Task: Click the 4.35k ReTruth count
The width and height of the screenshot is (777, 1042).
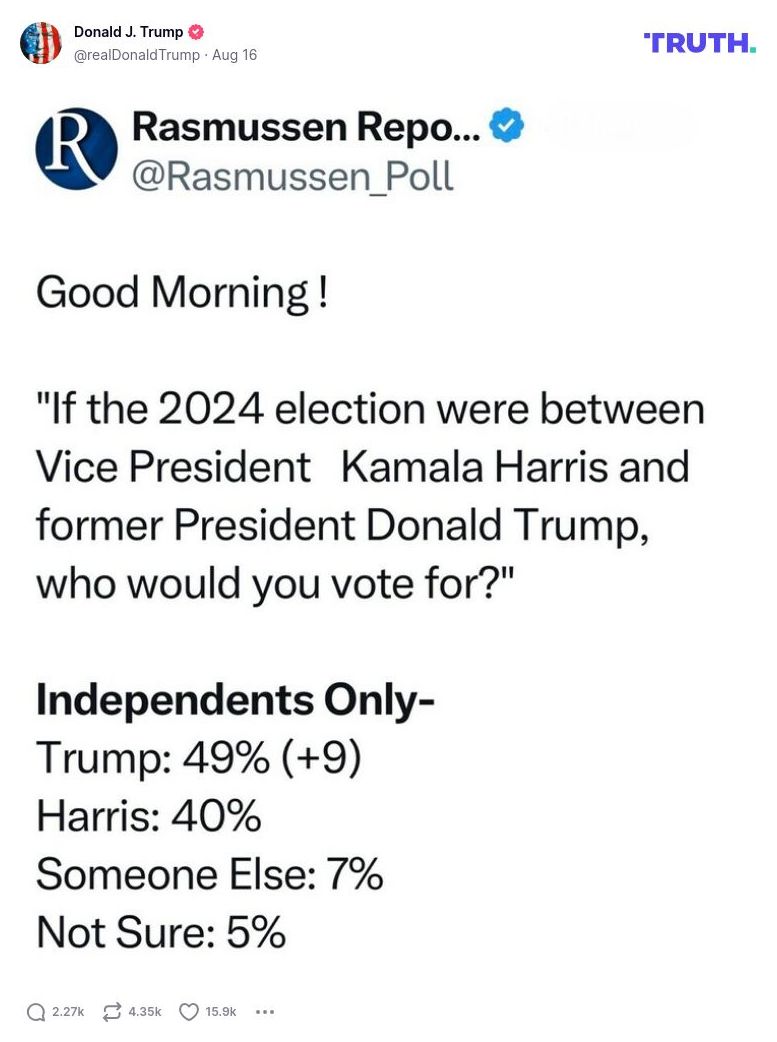Action: pyautogui.click(x=144, y=1012)
